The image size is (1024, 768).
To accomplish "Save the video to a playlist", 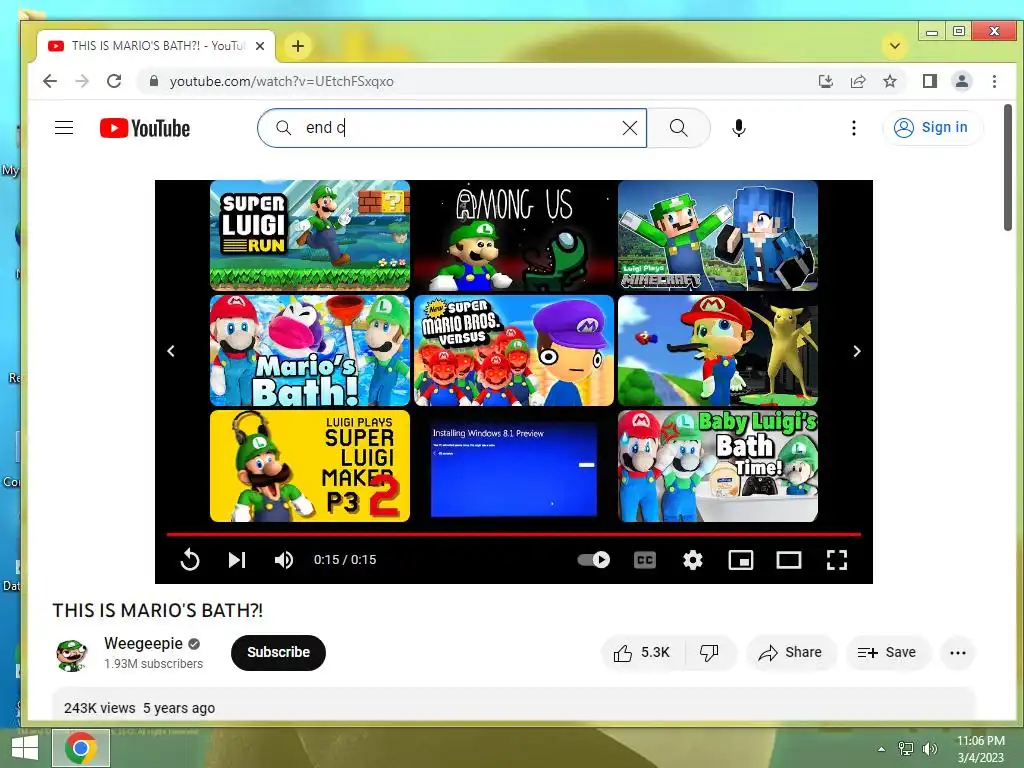I will pyautogui.click(x=887, y=652).
